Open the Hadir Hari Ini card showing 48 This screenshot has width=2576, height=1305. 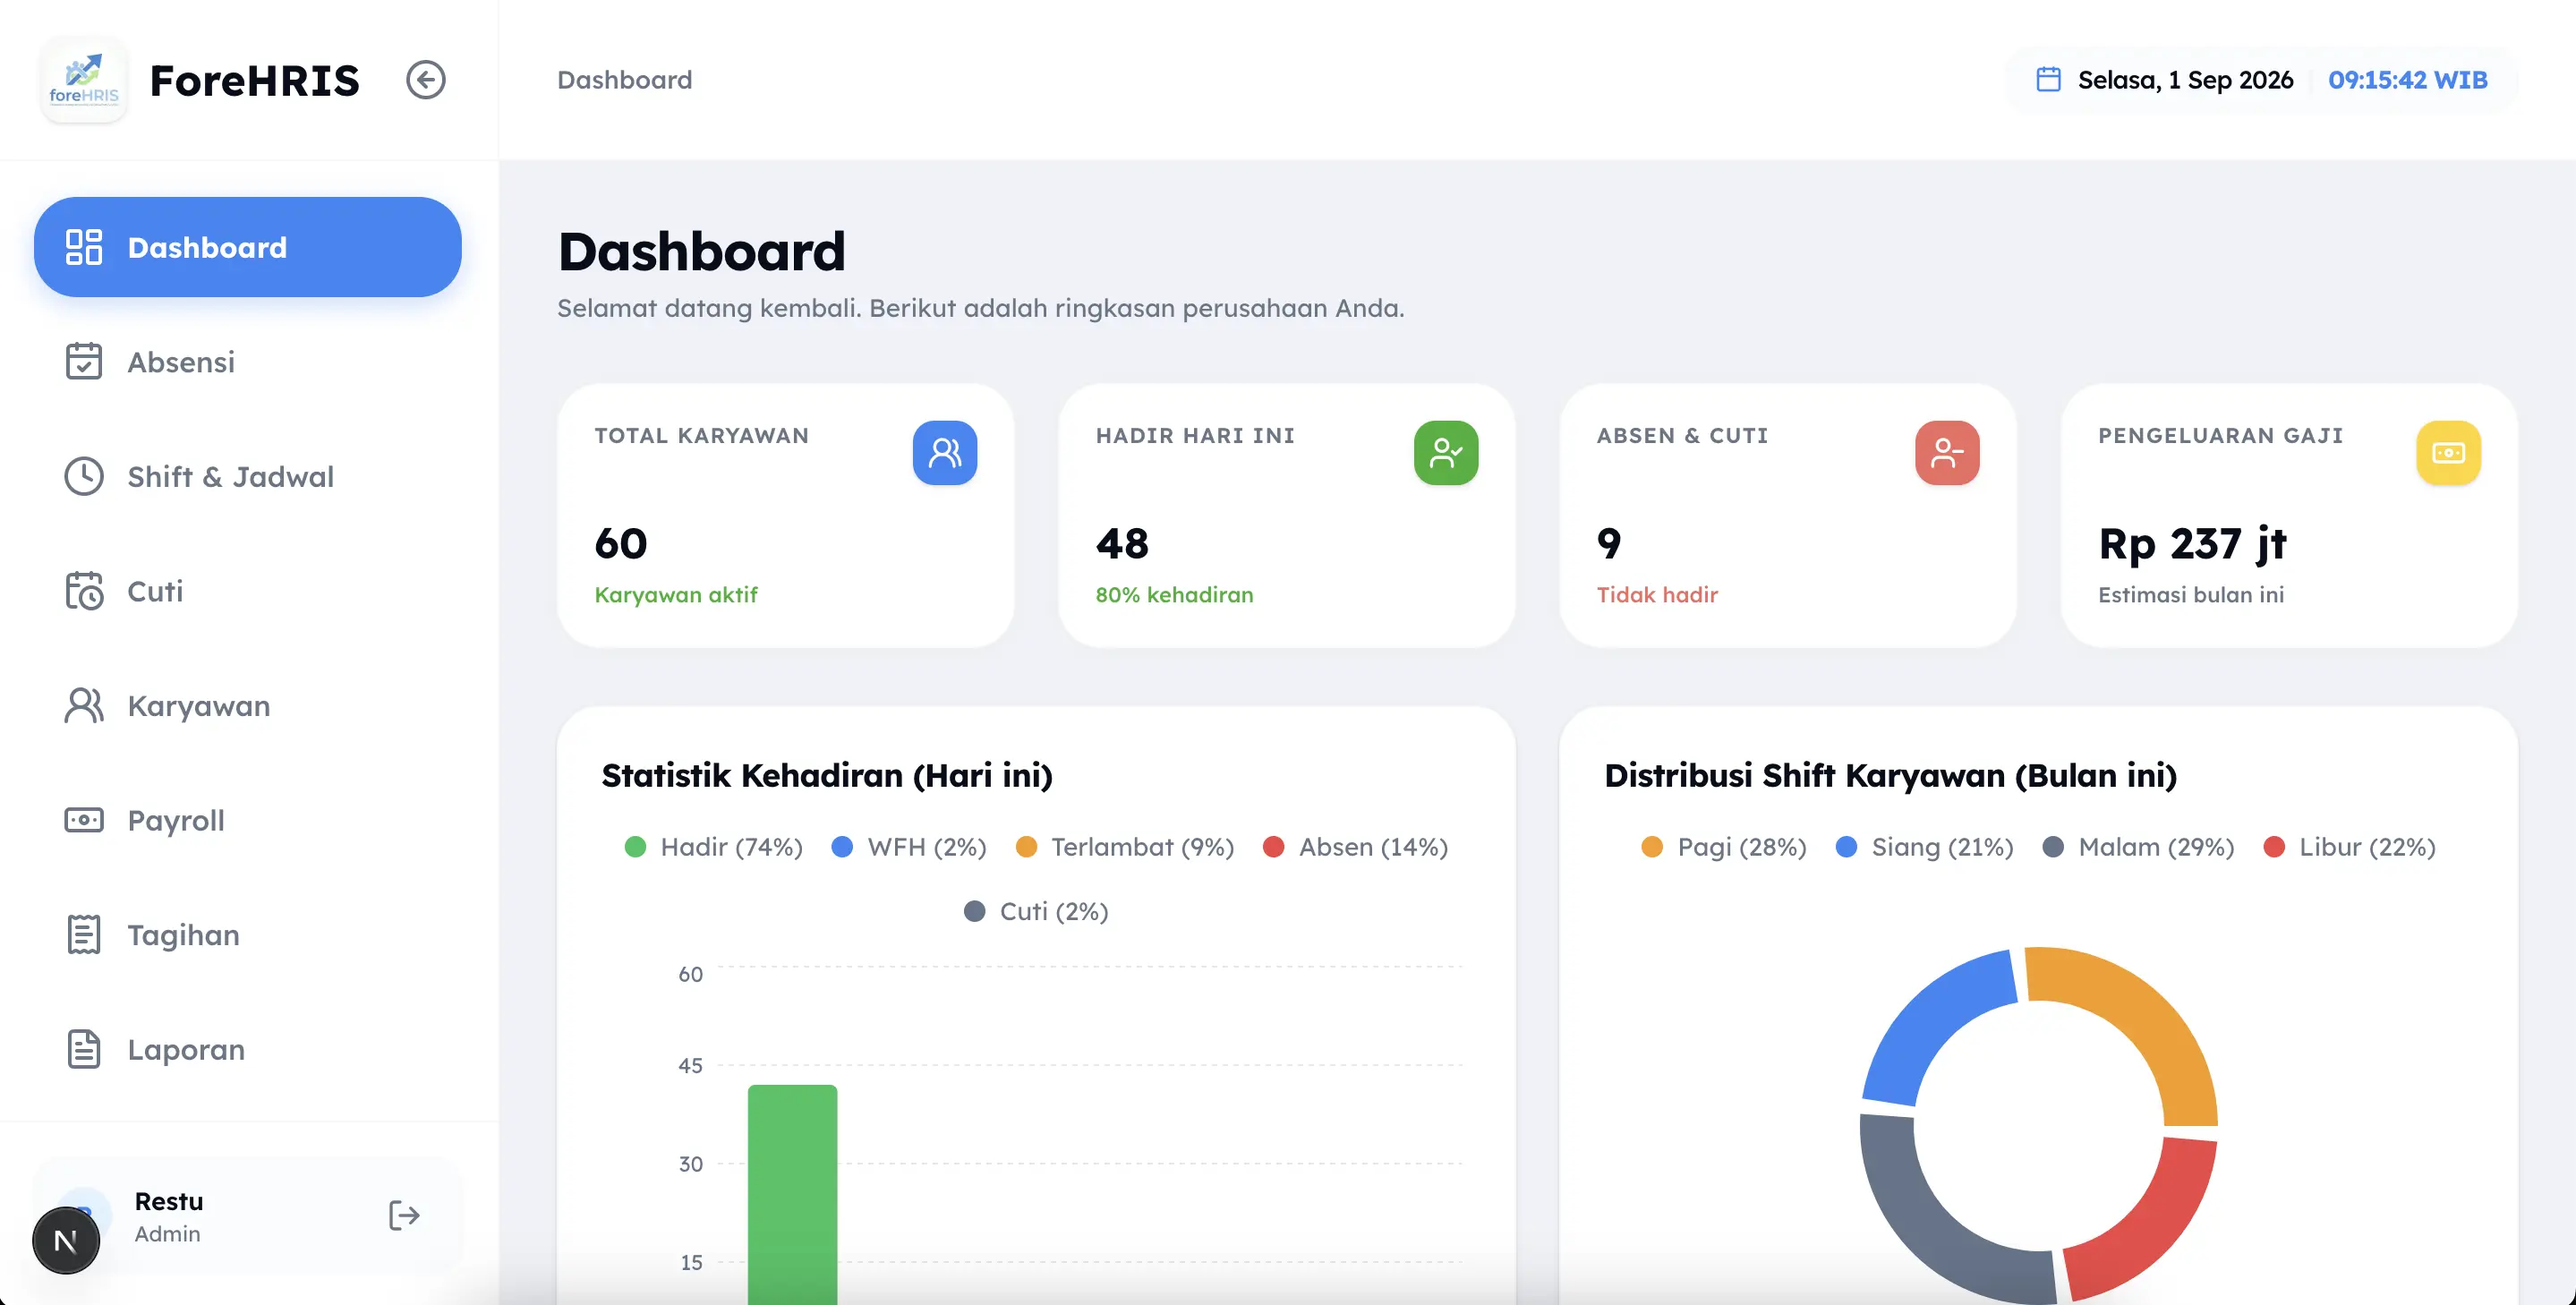click(x=1287, y=516)
